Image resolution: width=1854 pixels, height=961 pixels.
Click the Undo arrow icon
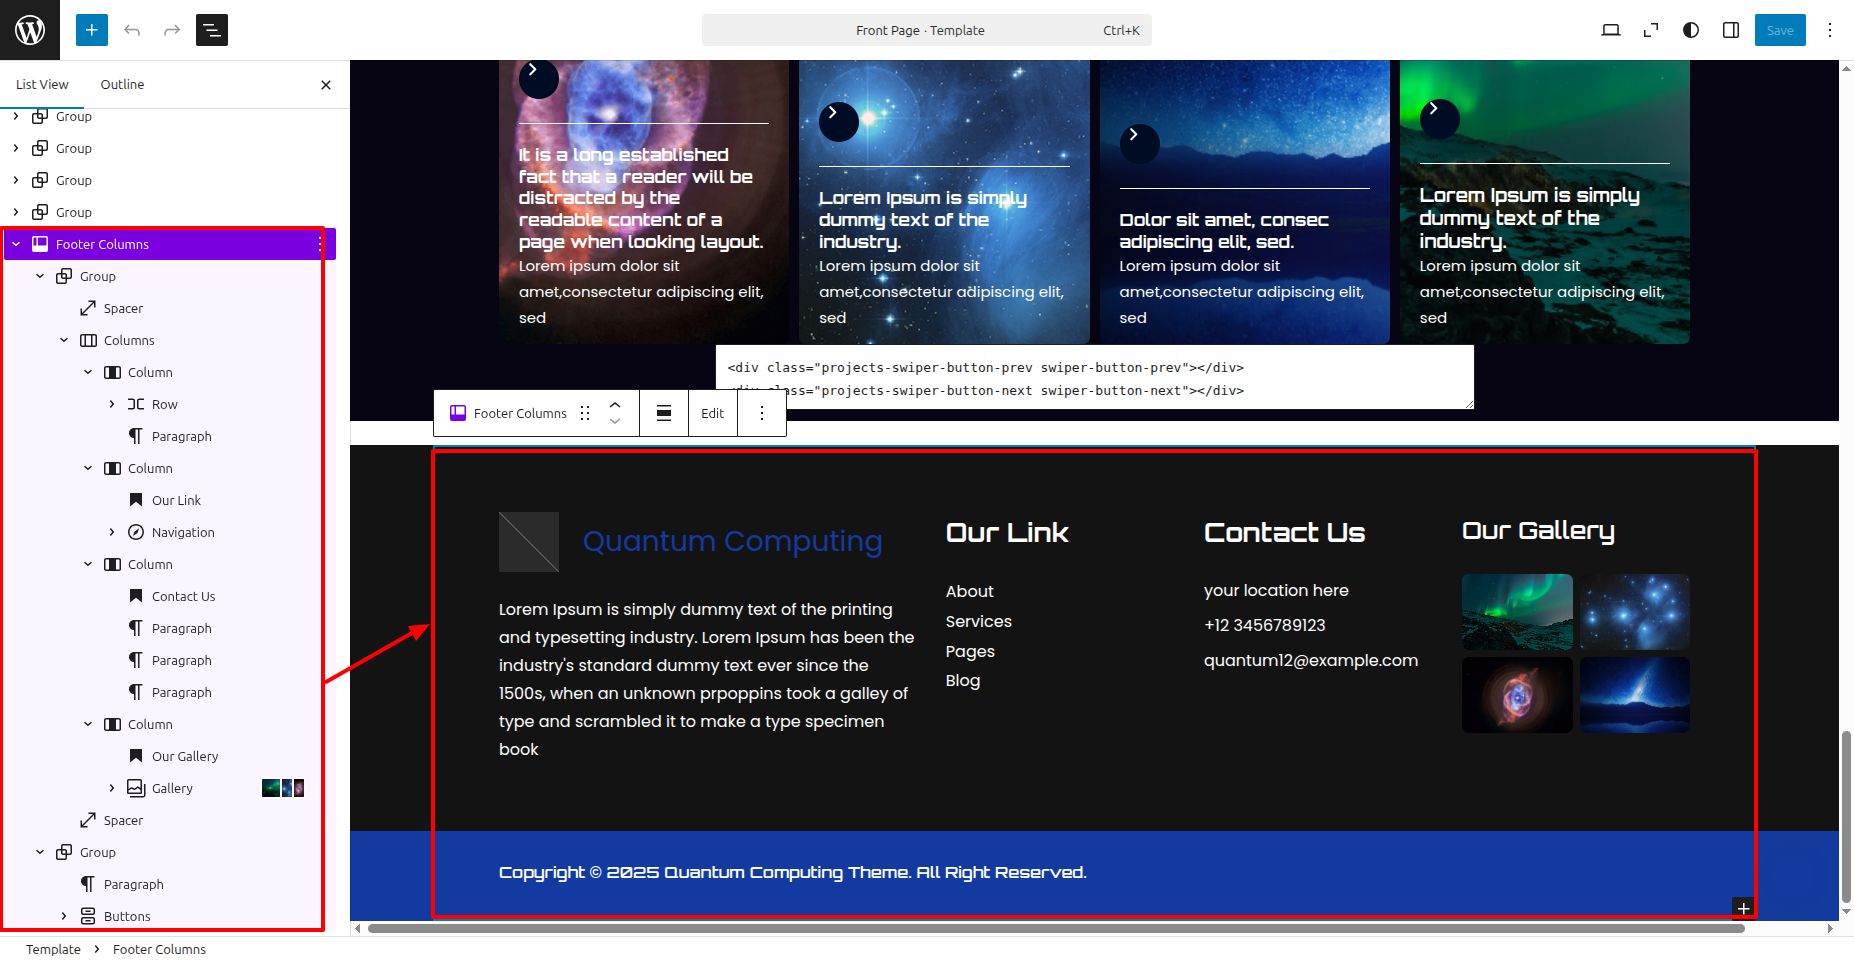pos(132,30)
